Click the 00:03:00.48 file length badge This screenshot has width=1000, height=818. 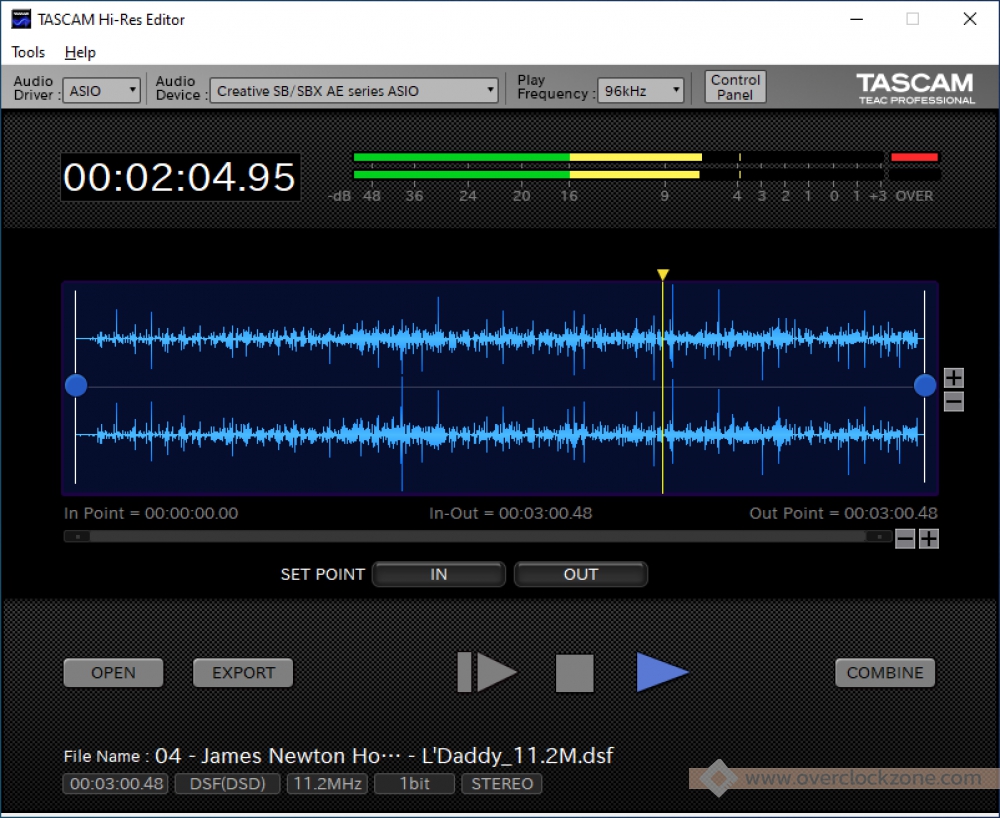click(116, 784)
